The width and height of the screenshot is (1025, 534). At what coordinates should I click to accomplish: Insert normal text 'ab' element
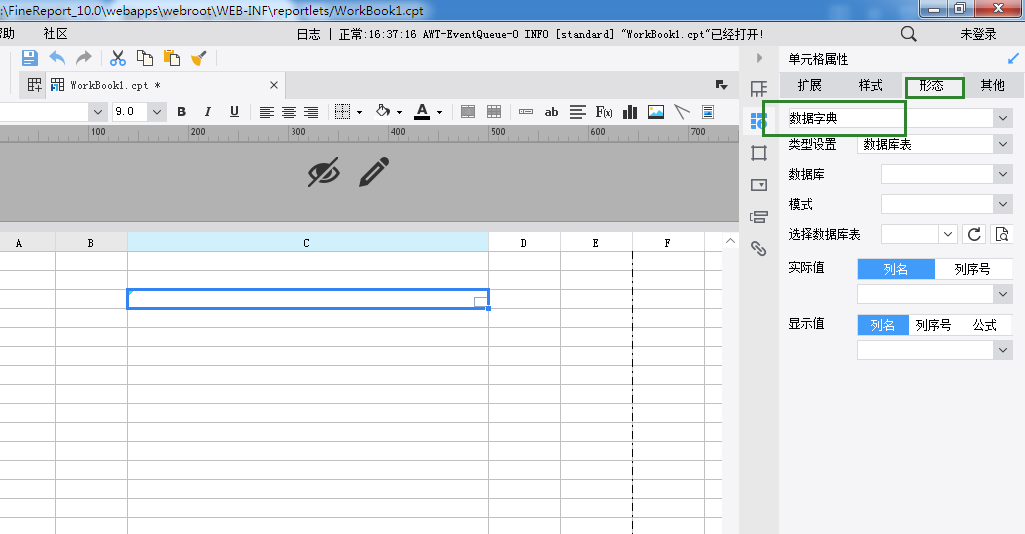pos(551,112)
